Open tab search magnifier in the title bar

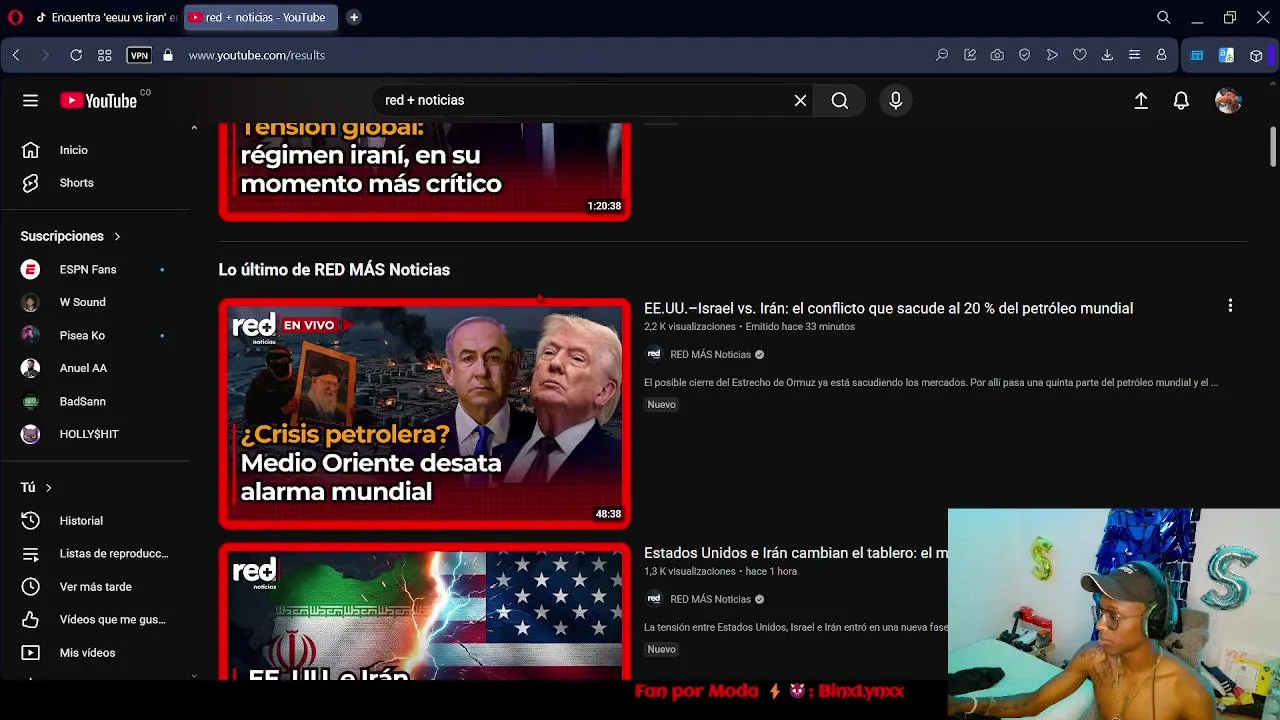[1164, 17]
